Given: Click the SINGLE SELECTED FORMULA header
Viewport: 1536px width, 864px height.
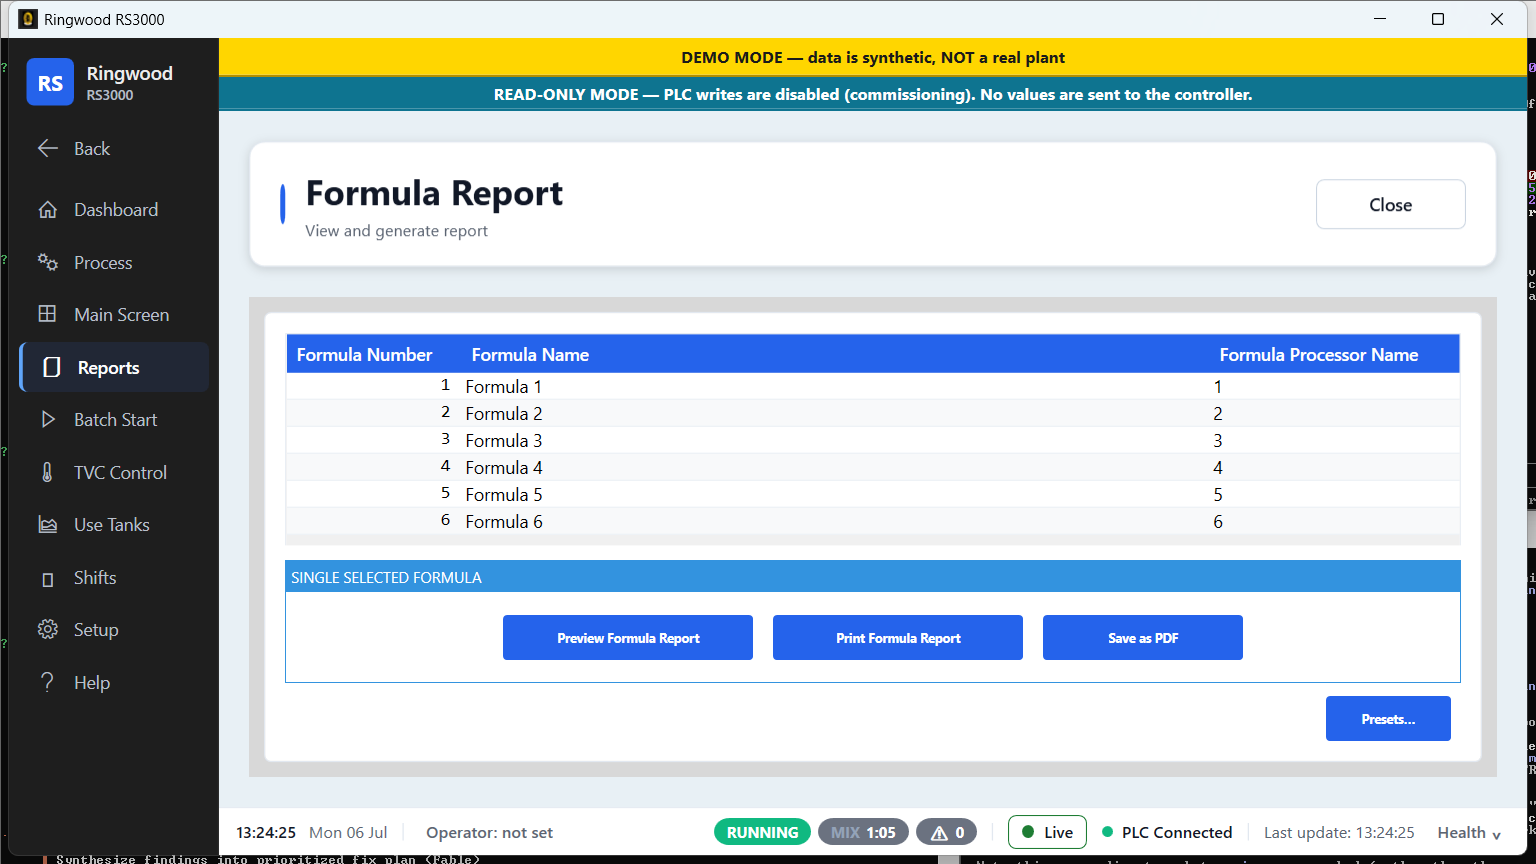Looking at the screenshot, I should tap(873, 577).
